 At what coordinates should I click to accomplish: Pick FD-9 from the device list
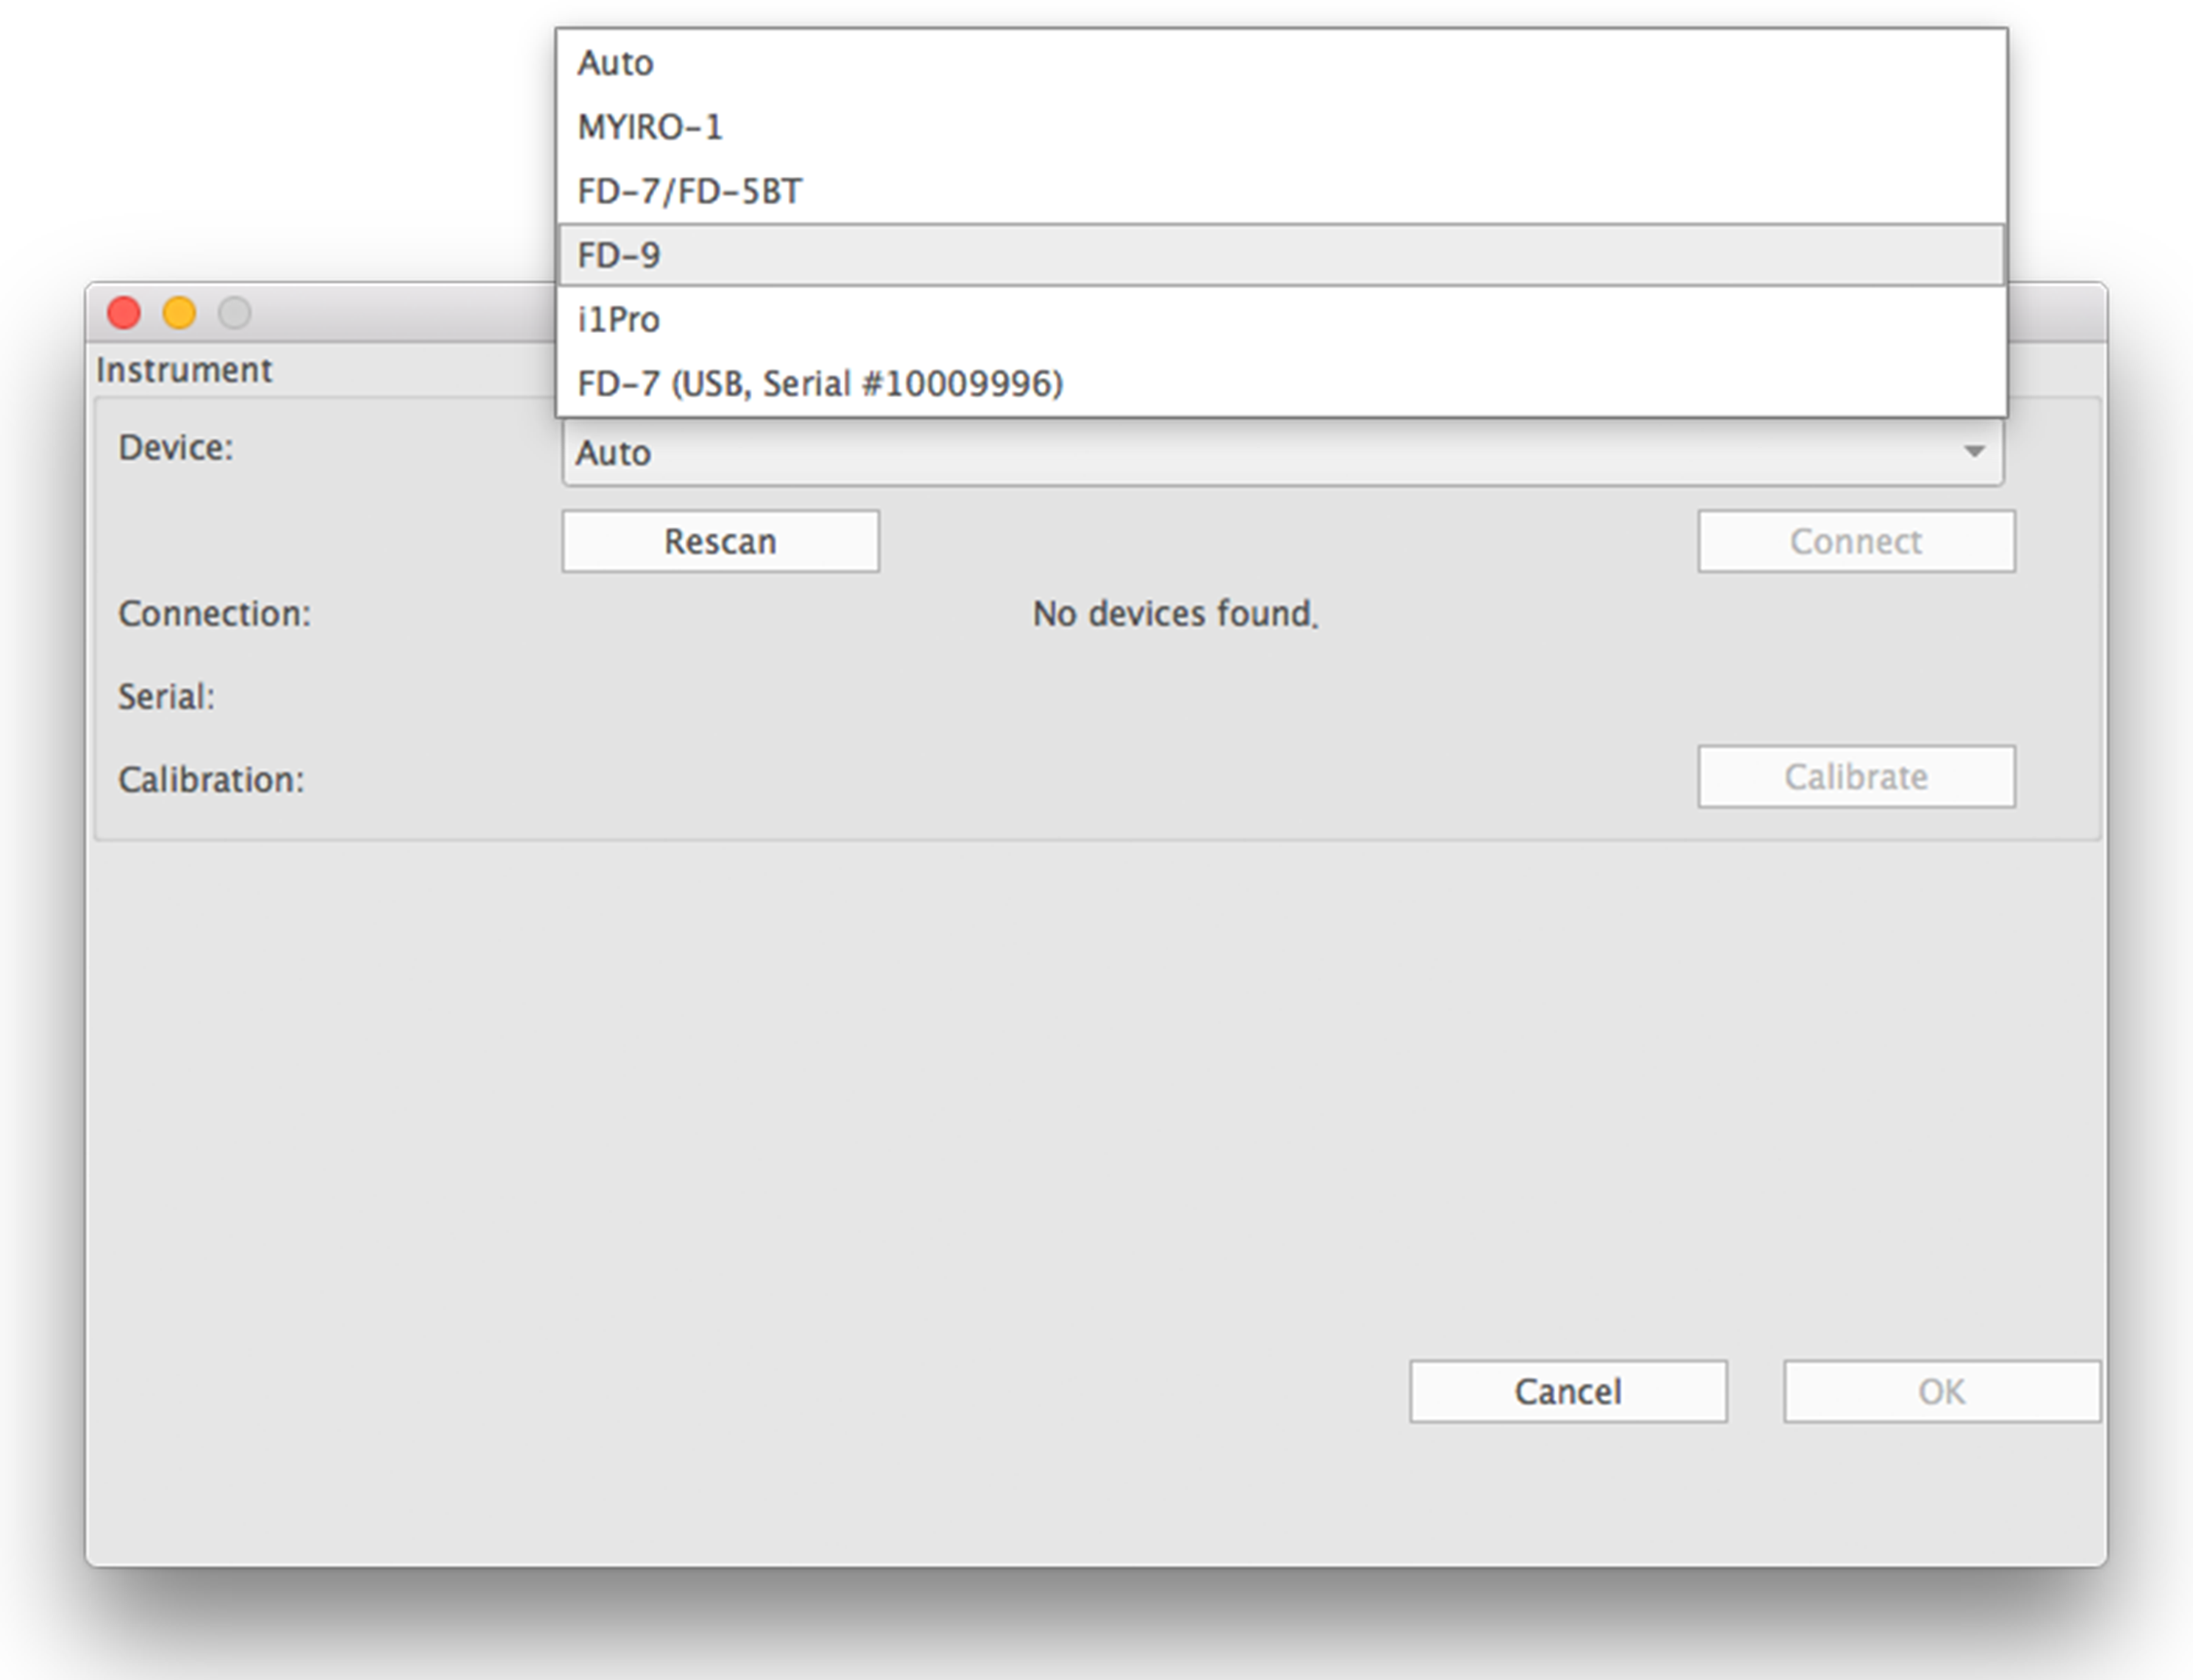[619, 255]
